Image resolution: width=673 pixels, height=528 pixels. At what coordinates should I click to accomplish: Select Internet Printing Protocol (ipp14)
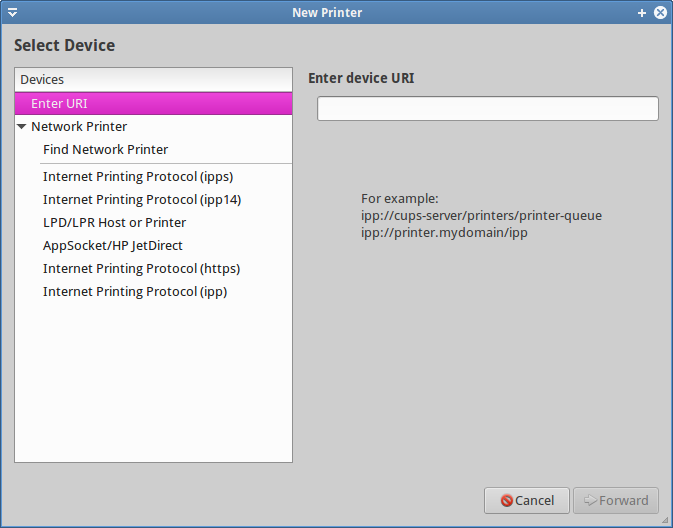click(142, 200)
